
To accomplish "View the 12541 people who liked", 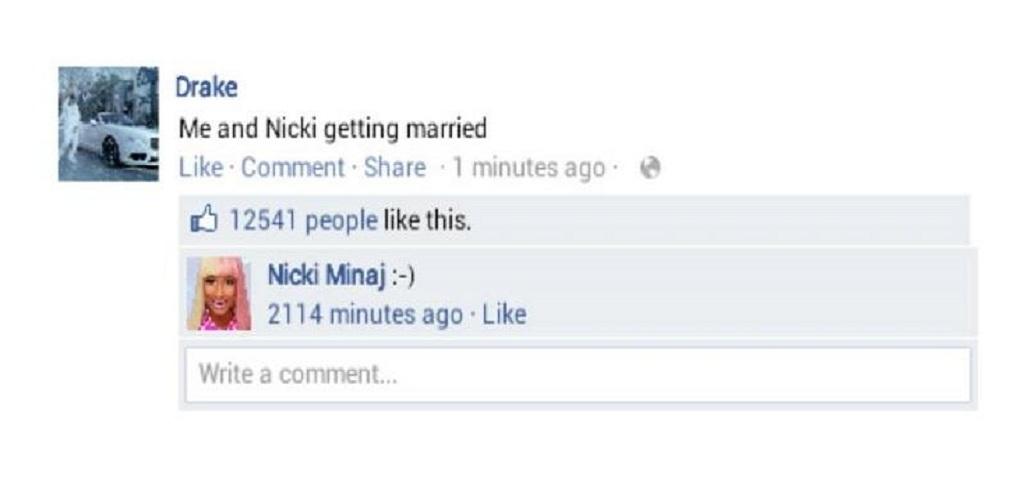I will point(303,221).
